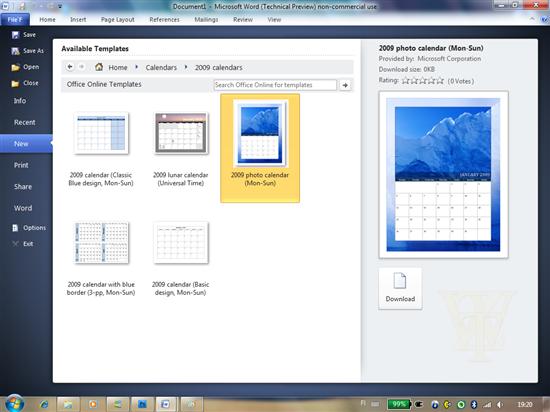Minimize the ribbon with the caret icon
The width and height of the screenshot is (550, 412).
[532, 19]
